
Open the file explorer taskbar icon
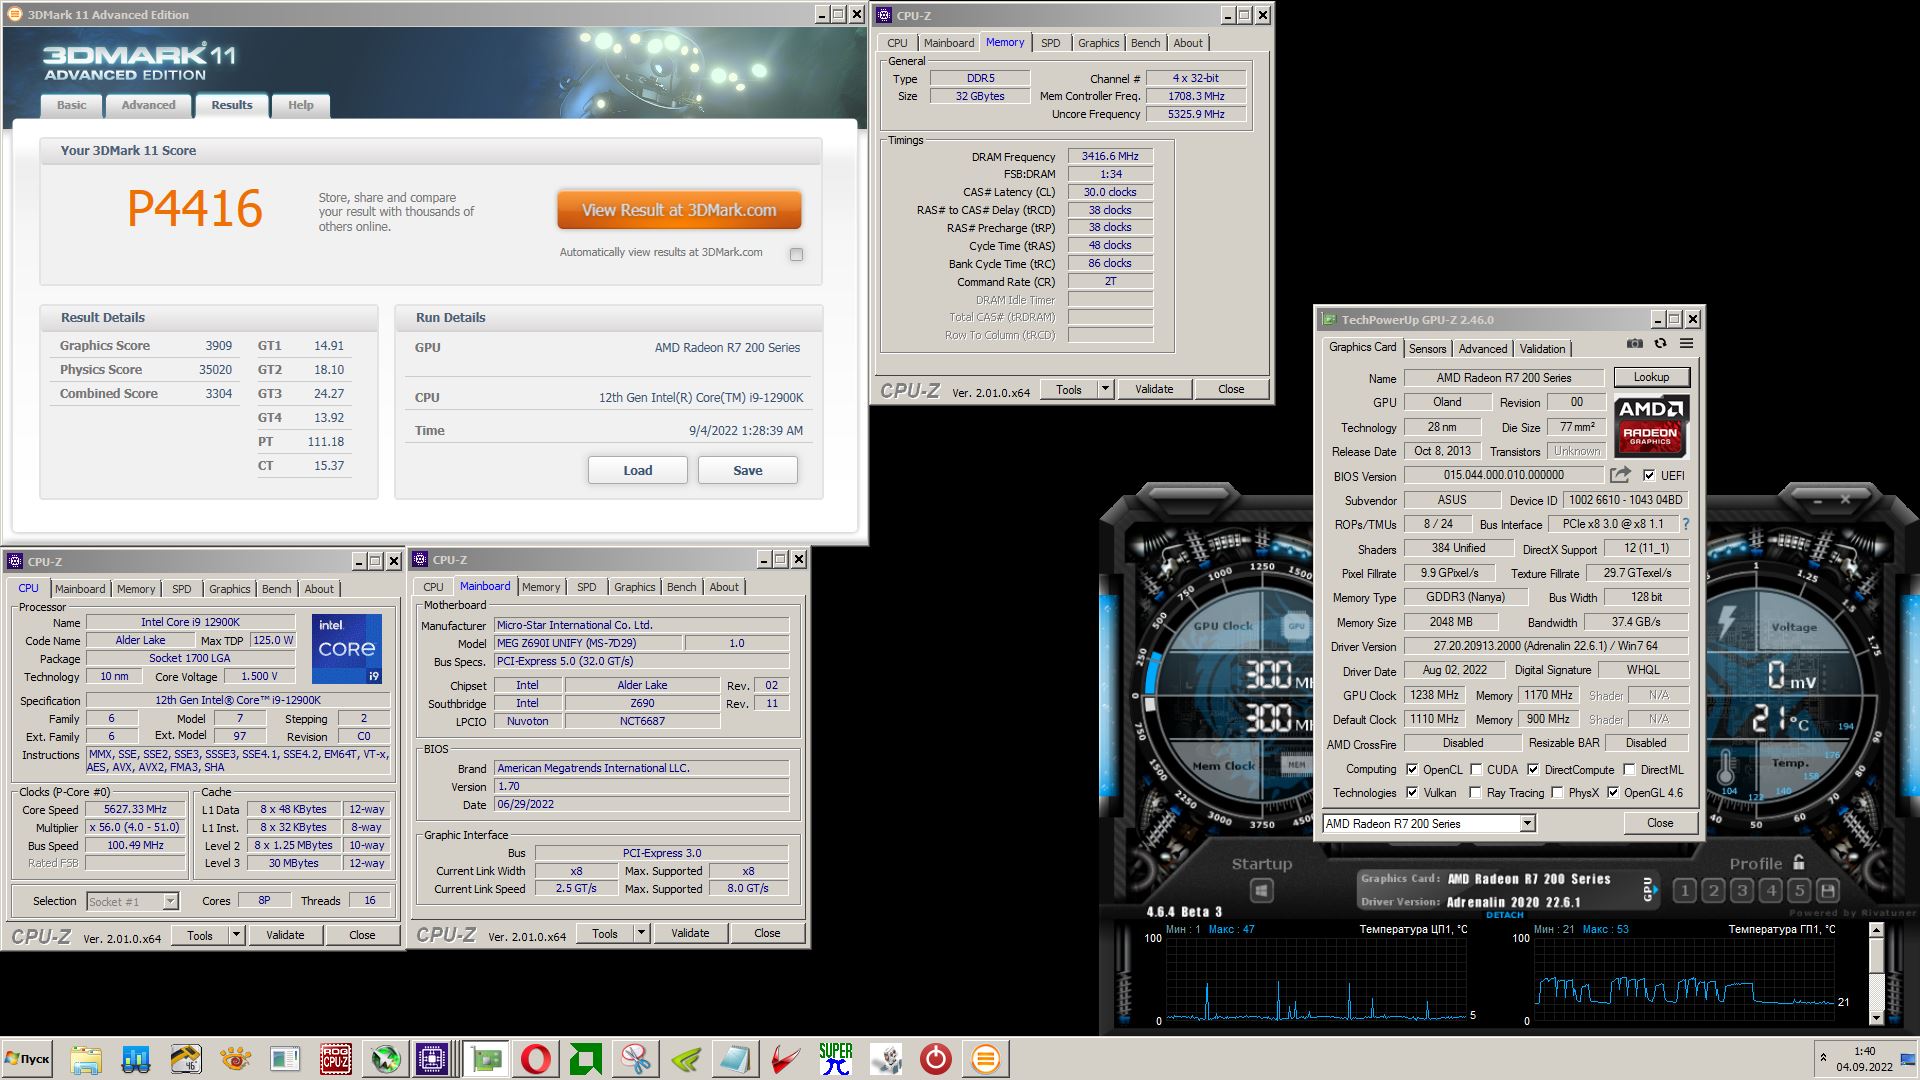pyautogui.click(x=86, y=1059)
